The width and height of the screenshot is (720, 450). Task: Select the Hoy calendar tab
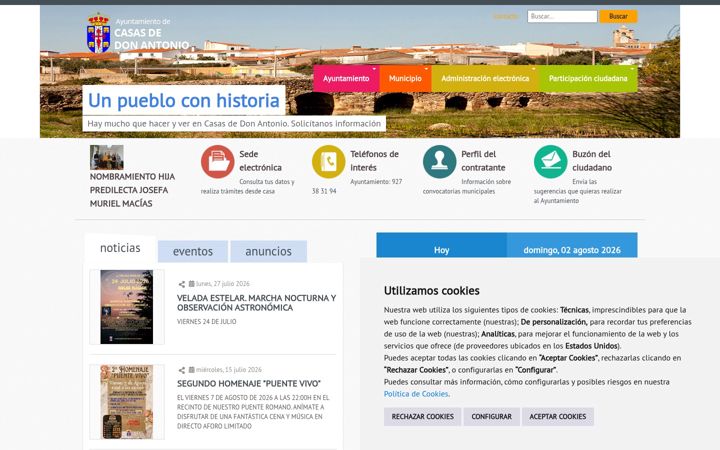(442, 245)
